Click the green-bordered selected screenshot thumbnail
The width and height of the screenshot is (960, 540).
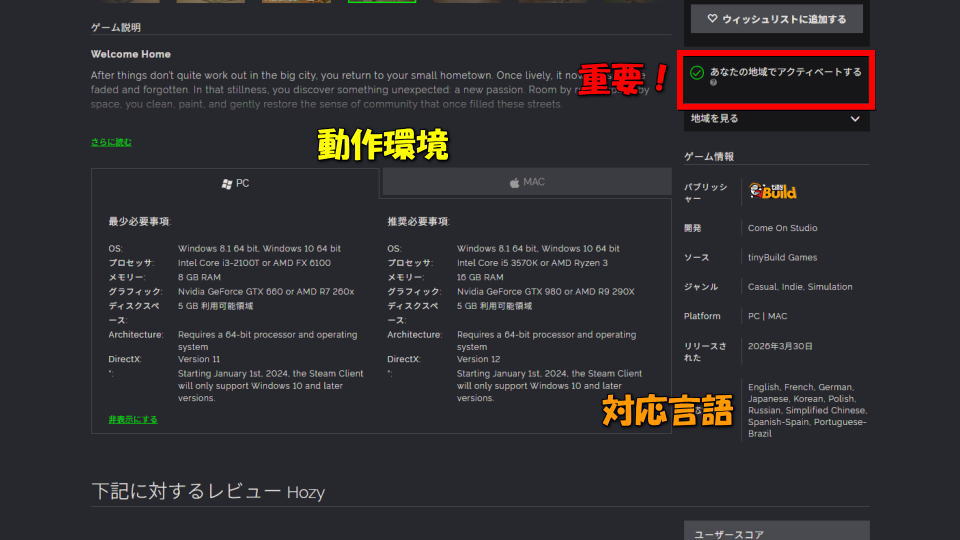click(x=381, y=1)
